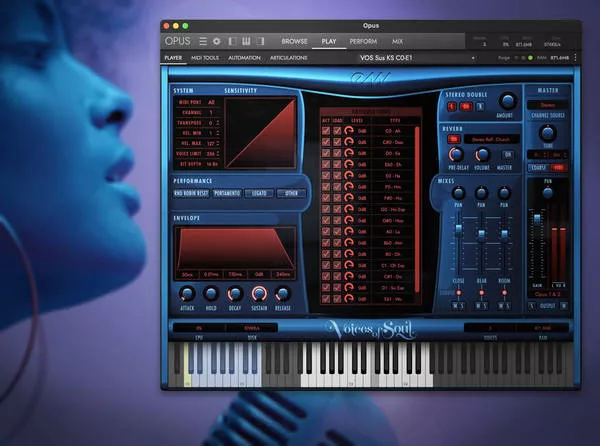Toggle the keyboard panel icon
The width and height of the screenshot is (600, 446).
pos(246,41)
